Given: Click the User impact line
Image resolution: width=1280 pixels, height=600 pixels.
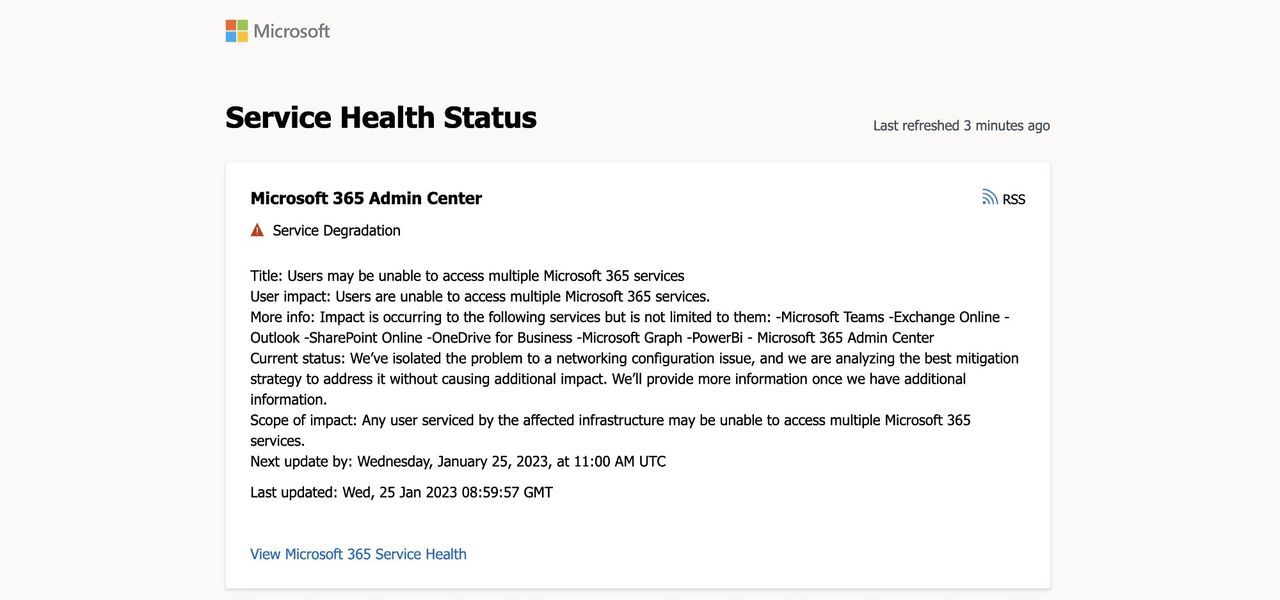Looking at the screenshot, I should click(x=480, y=296).
